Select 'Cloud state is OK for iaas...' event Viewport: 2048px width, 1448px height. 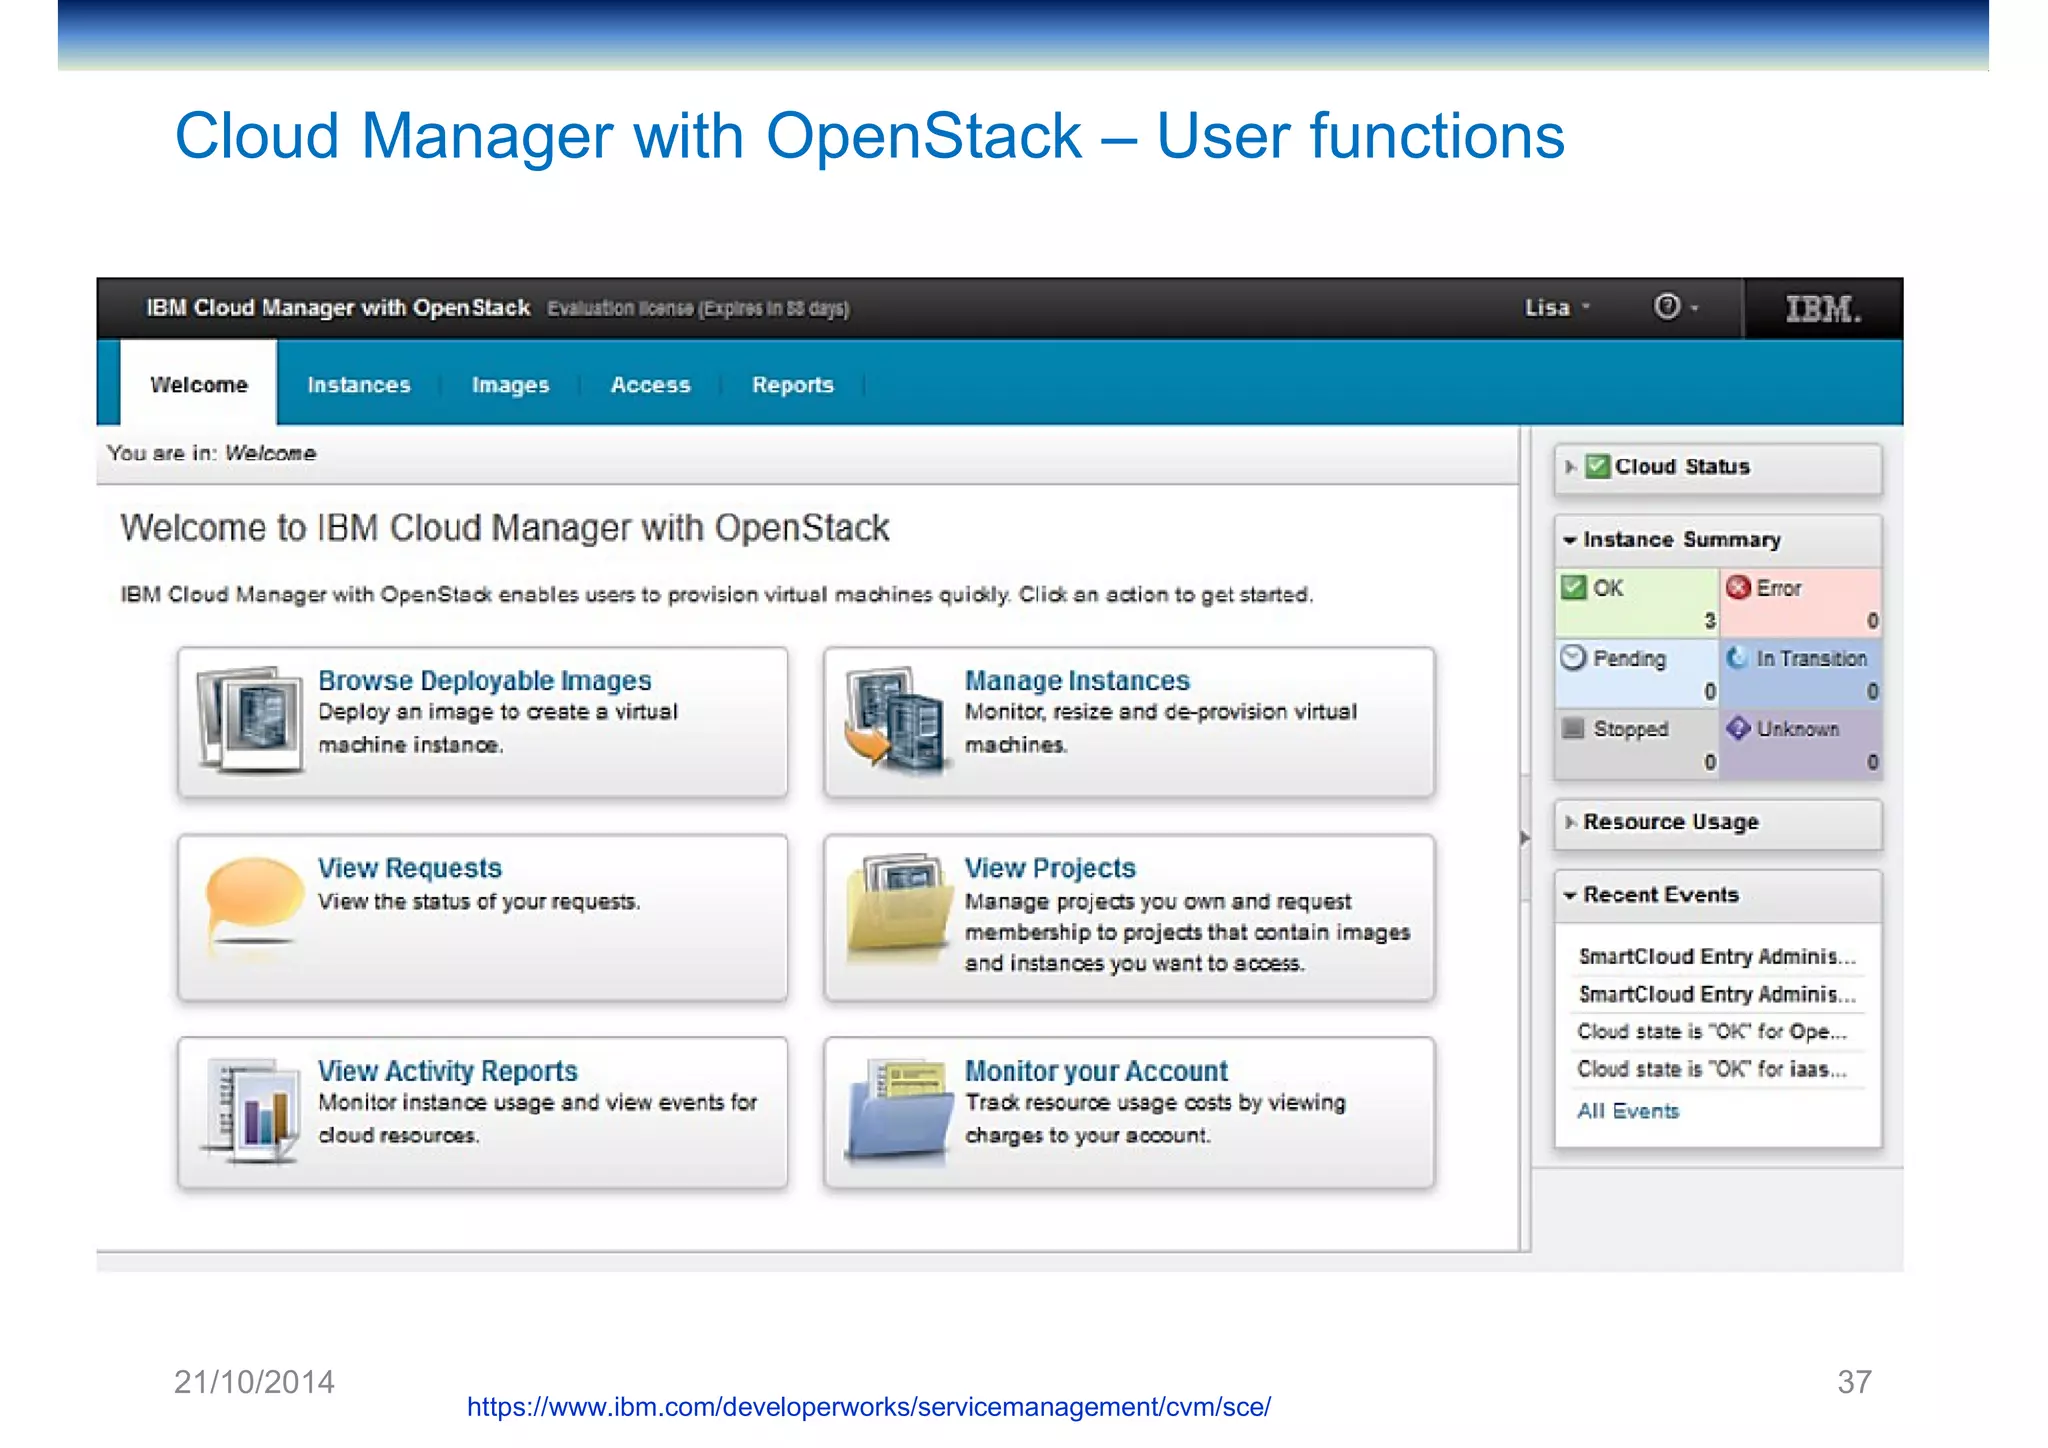pyautogui.click(x=1712, y=1069)
